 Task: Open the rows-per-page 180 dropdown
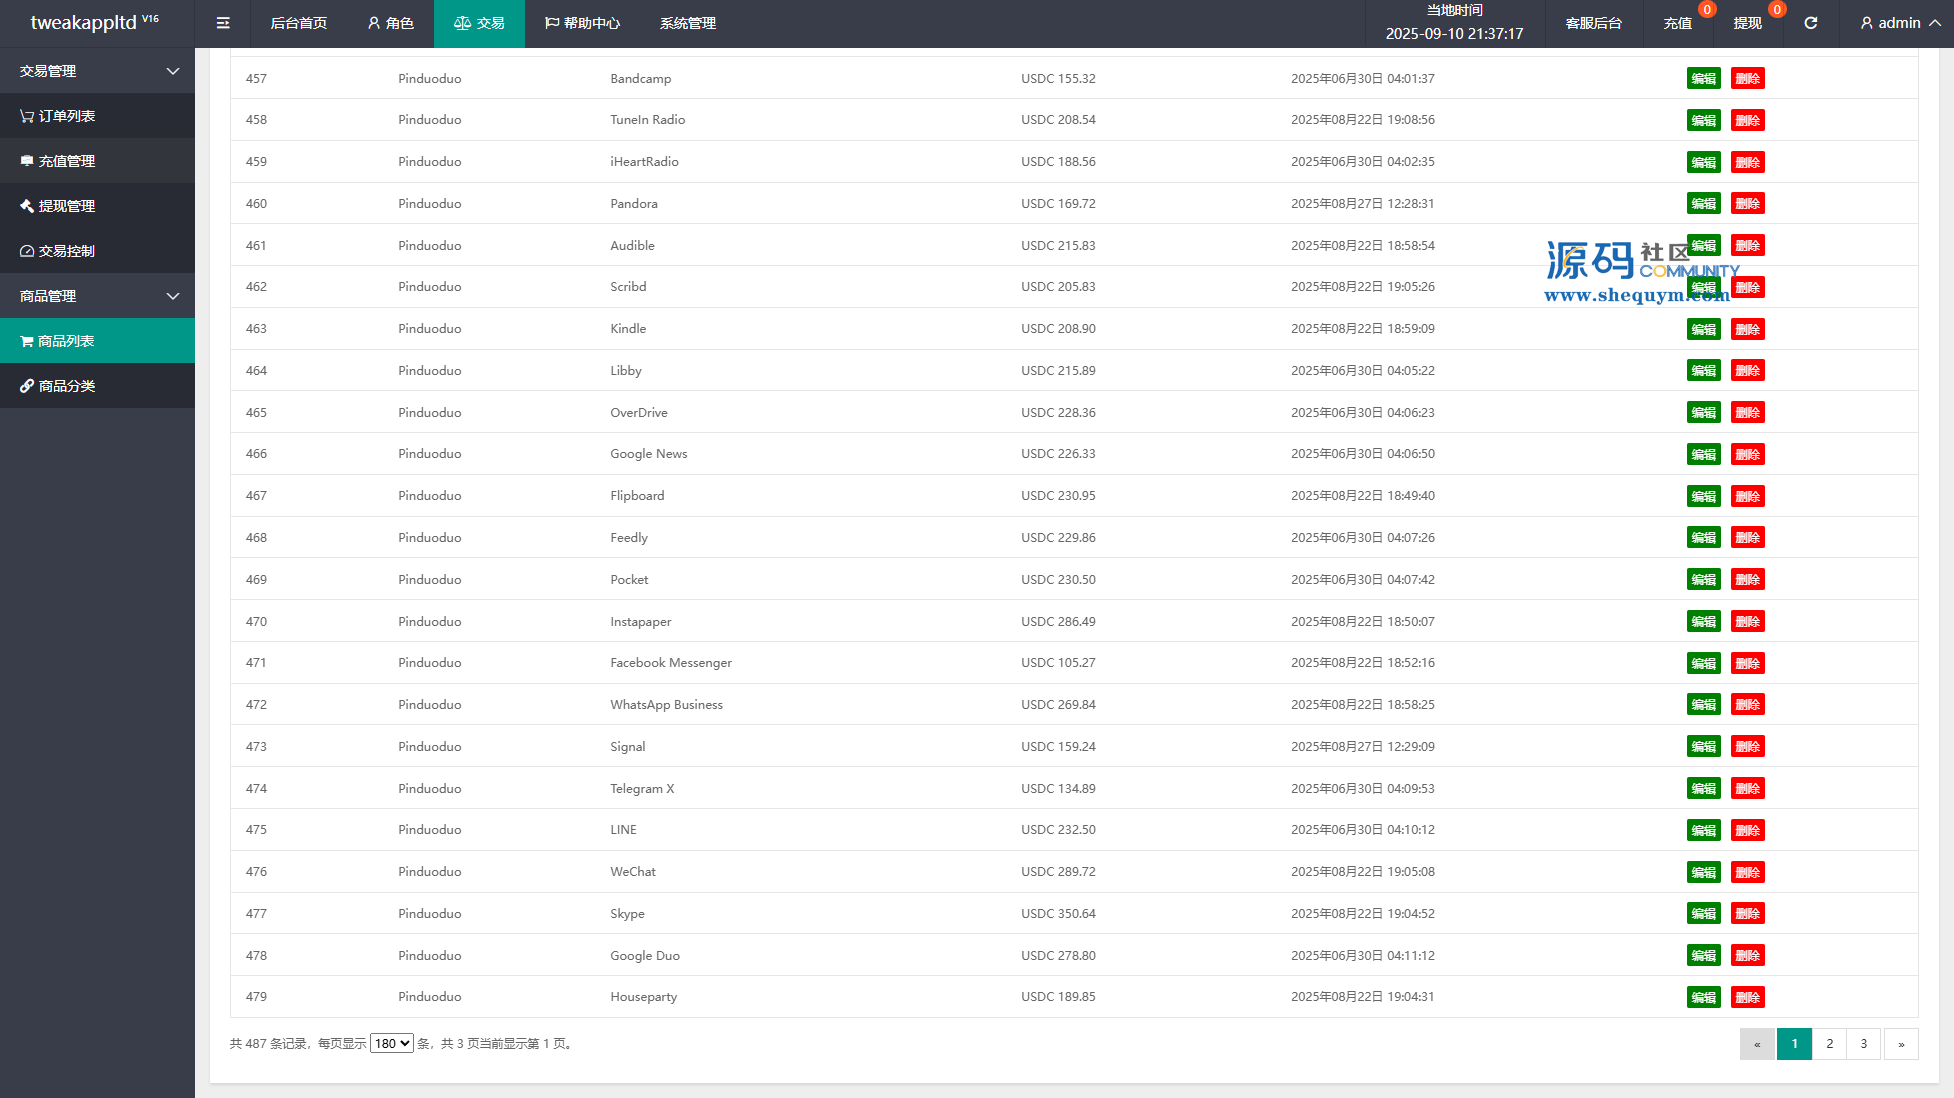pyautogui.click(x=391, y=1043)
